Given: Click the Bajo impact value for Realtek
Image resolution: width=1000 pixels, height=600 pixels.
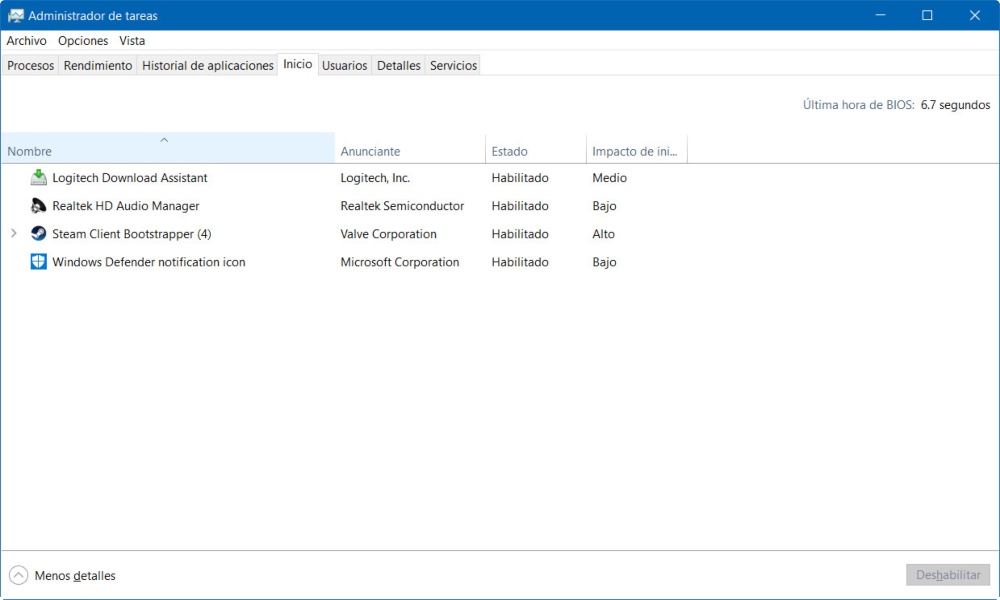Looking at the screenshot, I should tap(605, 206).
